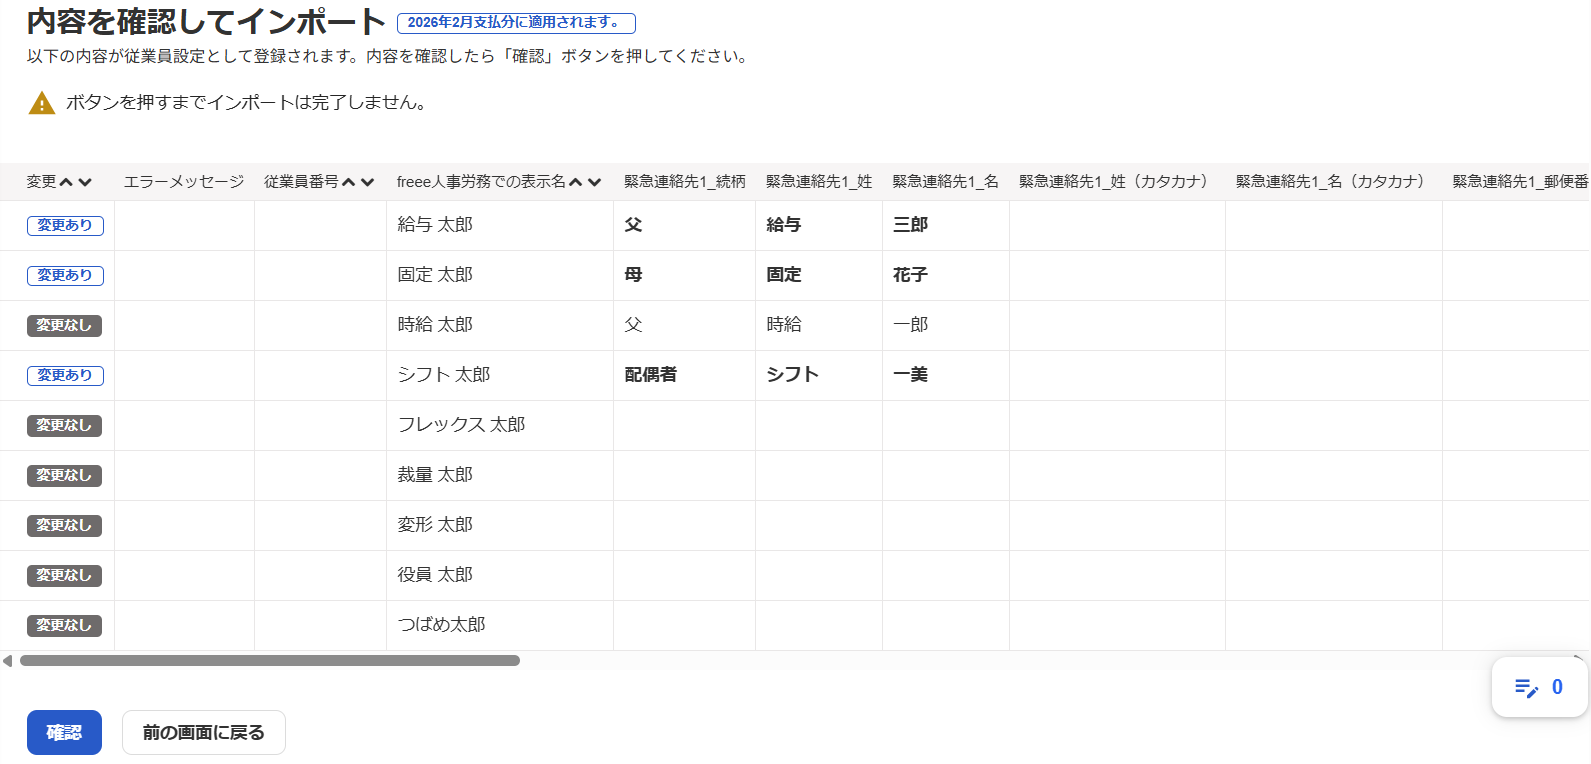Click relationship cell 母 in 固定 太郎 row
The width and height of the screenshot is (1591, 764).
(684, 276)
